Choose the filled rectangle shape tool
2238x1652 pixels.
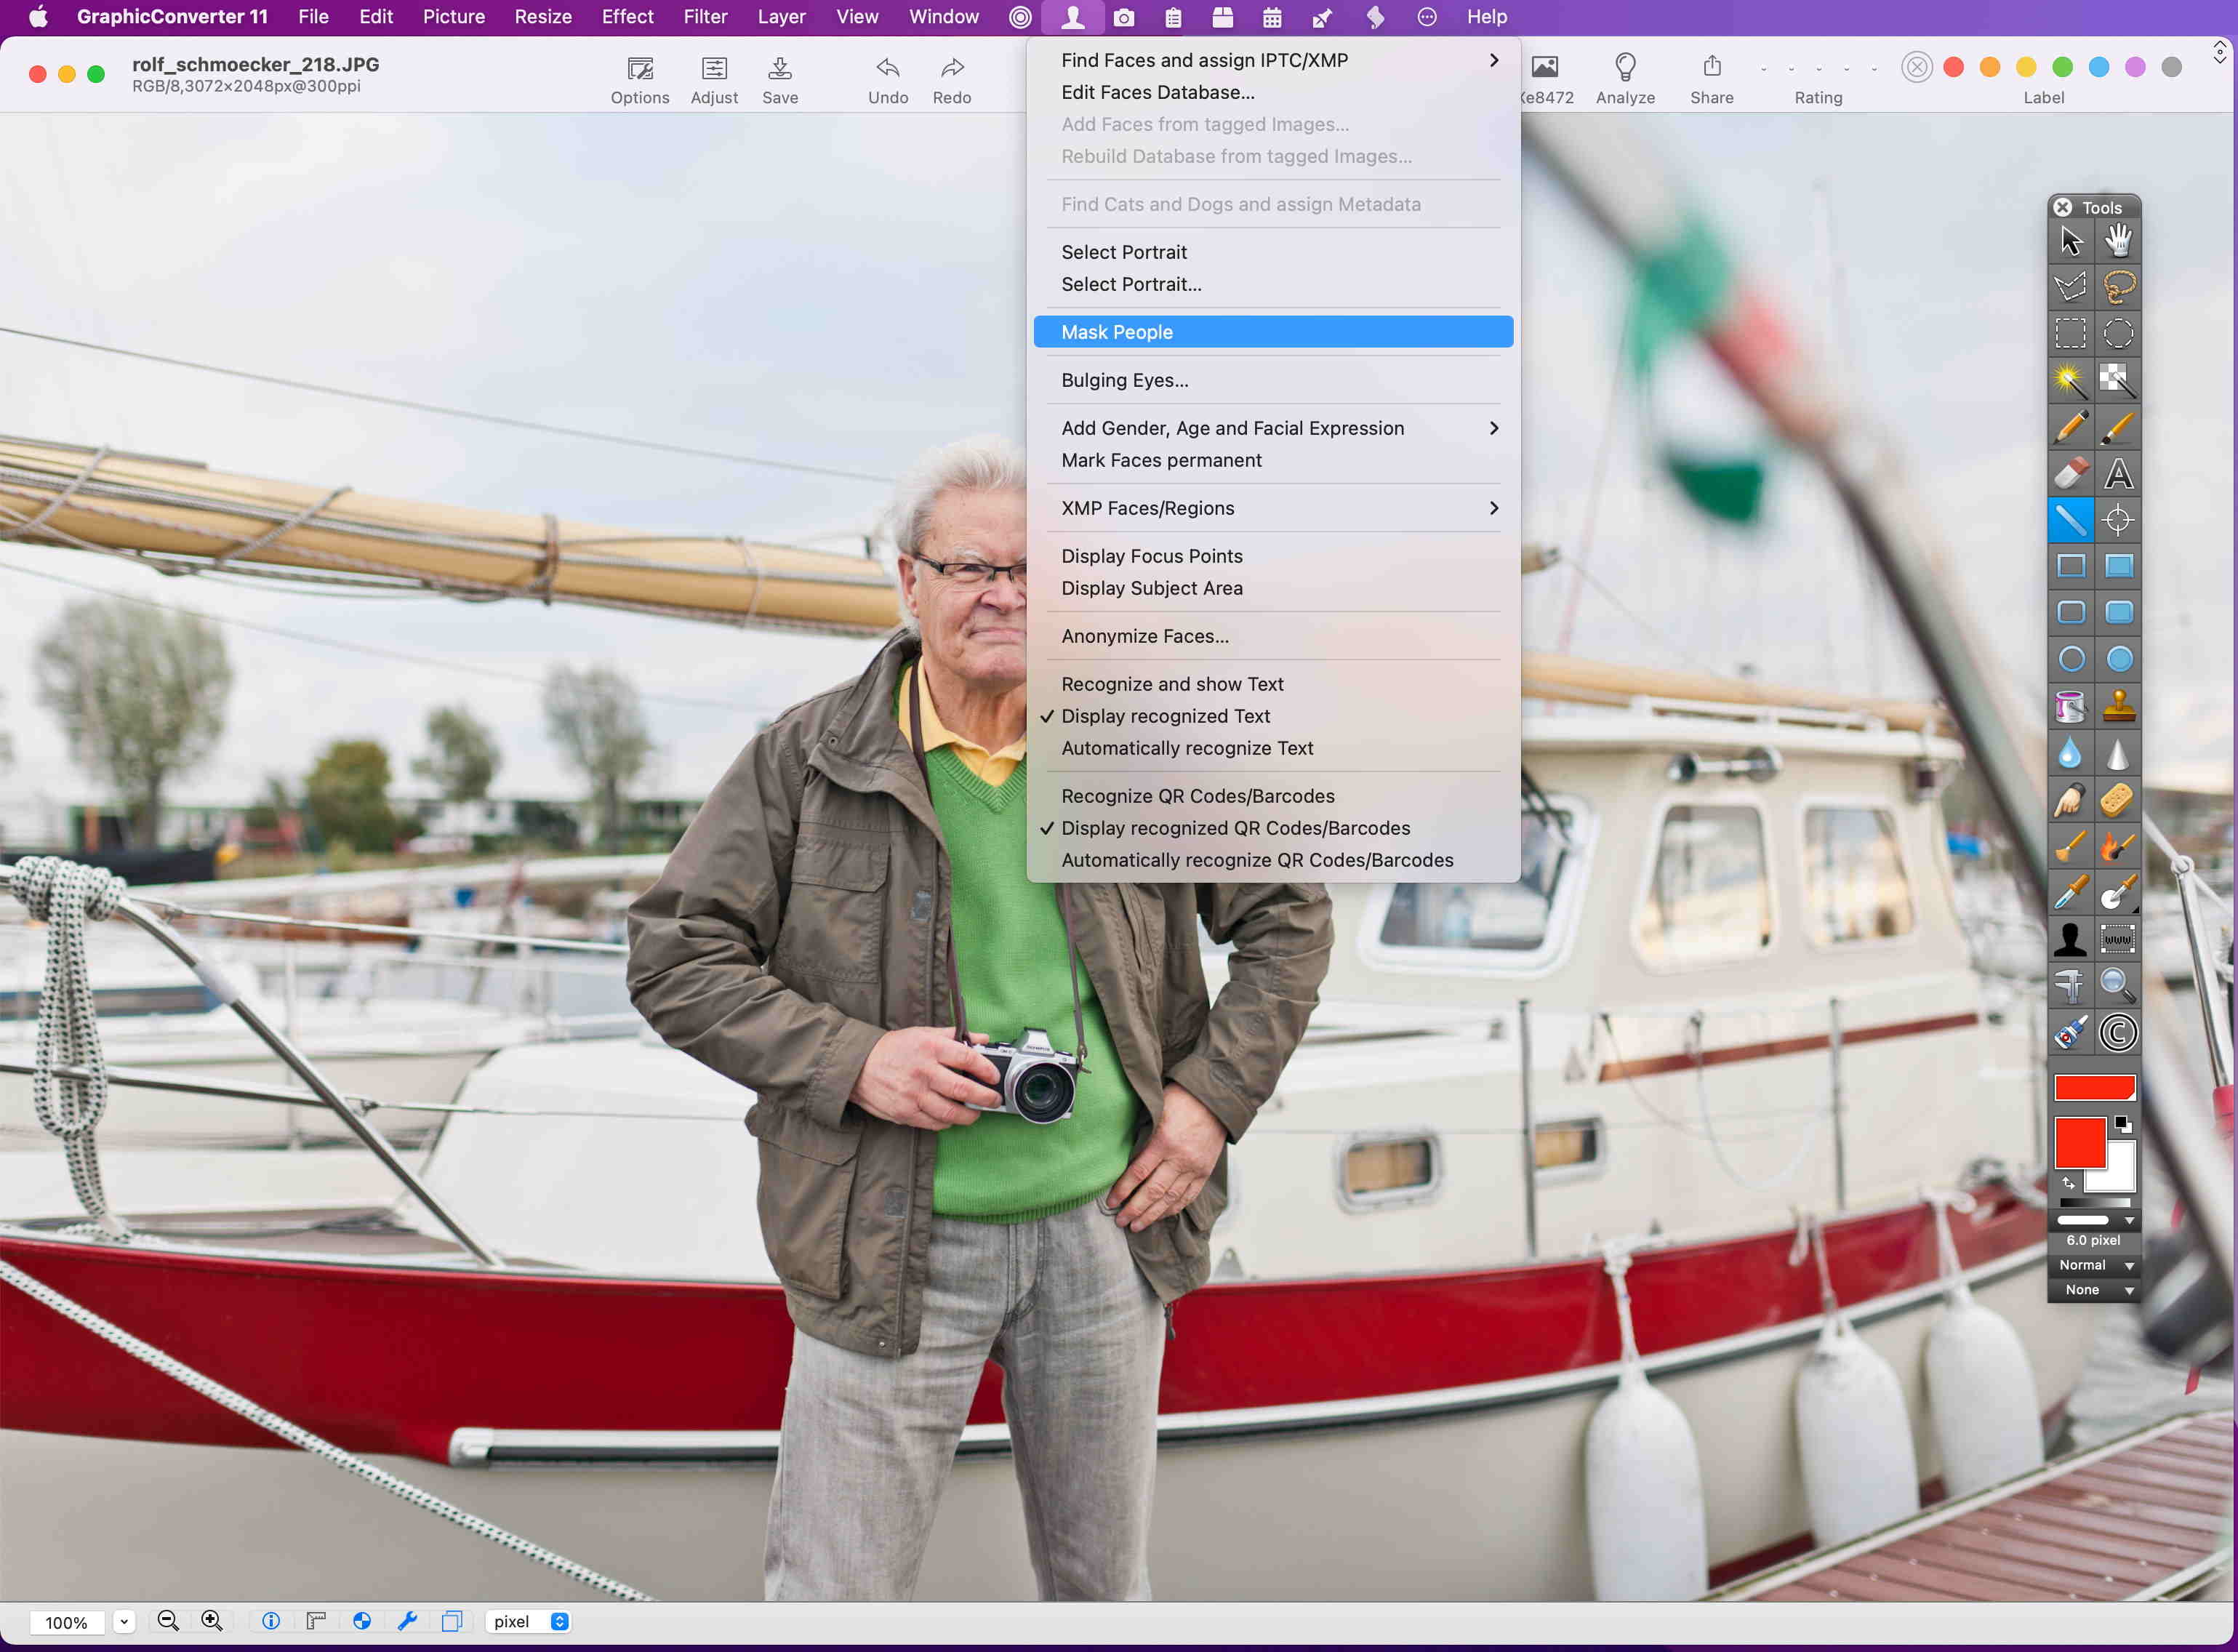[2118, 566]
